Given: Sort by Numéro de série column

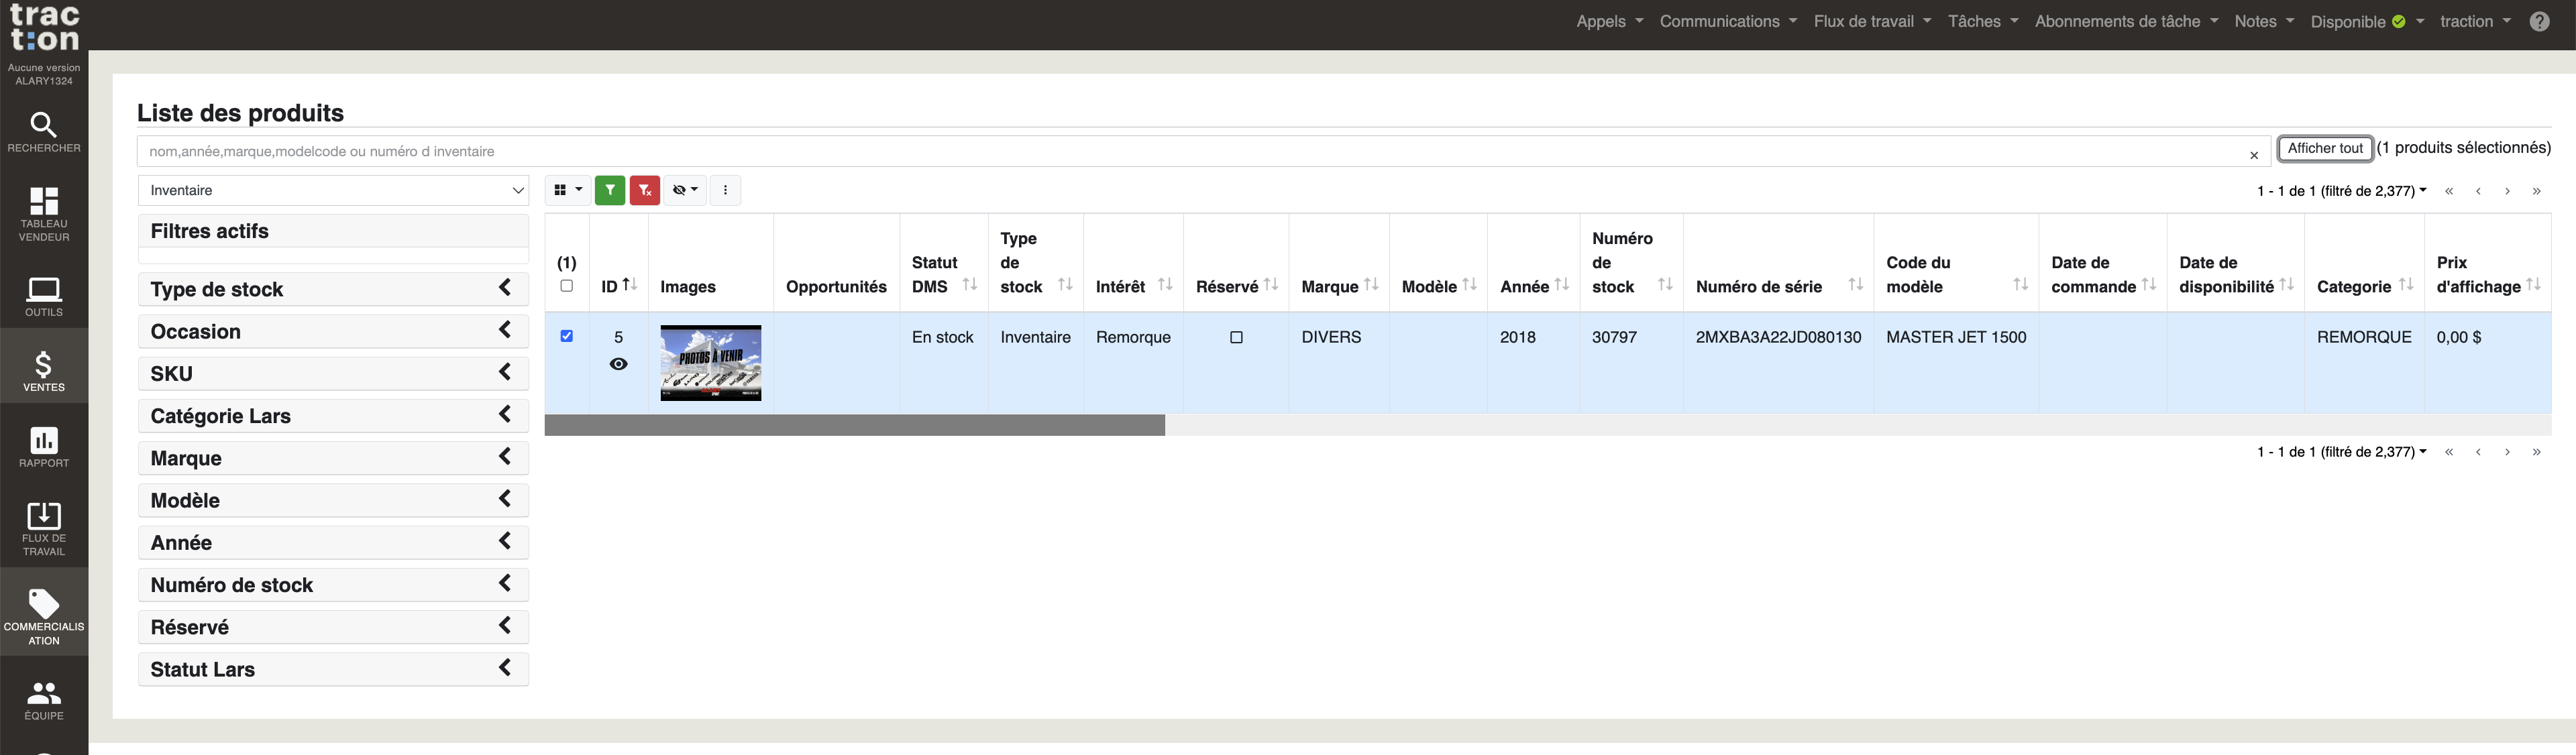Looking at the screenshot, I should point(1856,285).
